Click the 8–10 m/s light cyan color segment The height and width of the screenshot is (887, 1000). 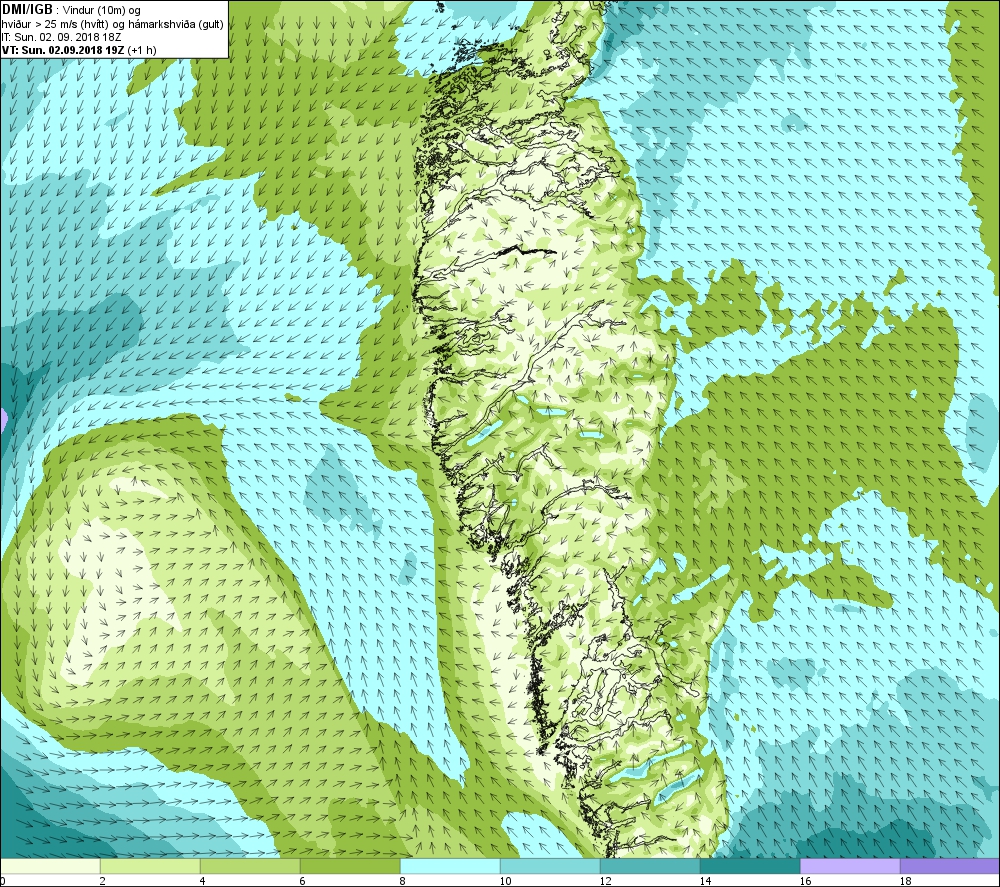[450, 866]
